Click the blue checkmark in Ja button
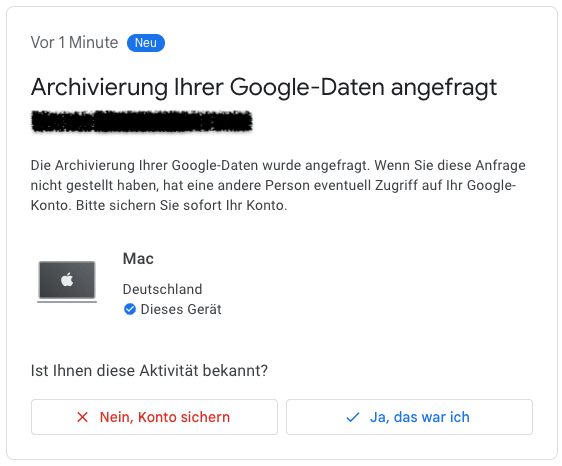The height and width of the screenshot is (466, 562). tap(353, 417)
